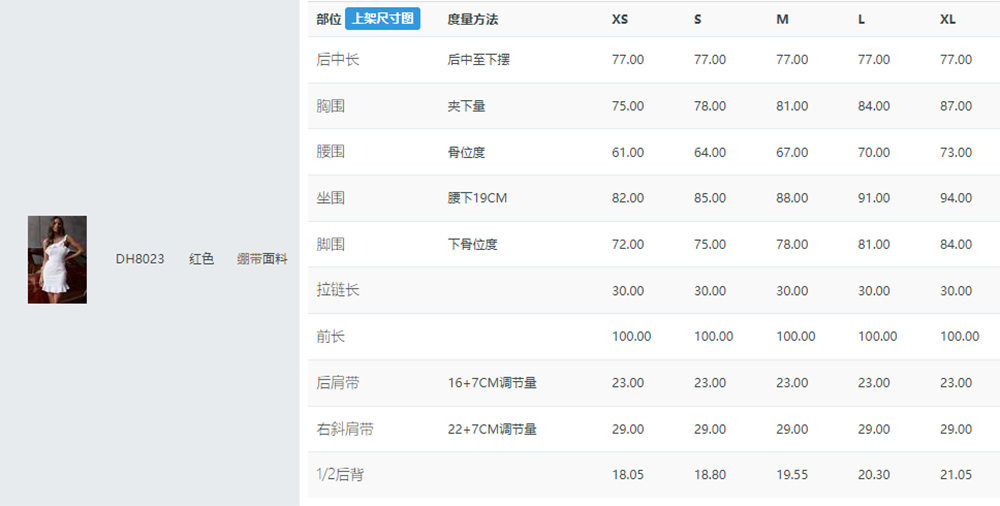Click measurement method 后中至下摆
This screenshot has height=506, width=1000.
click(479, 59)
